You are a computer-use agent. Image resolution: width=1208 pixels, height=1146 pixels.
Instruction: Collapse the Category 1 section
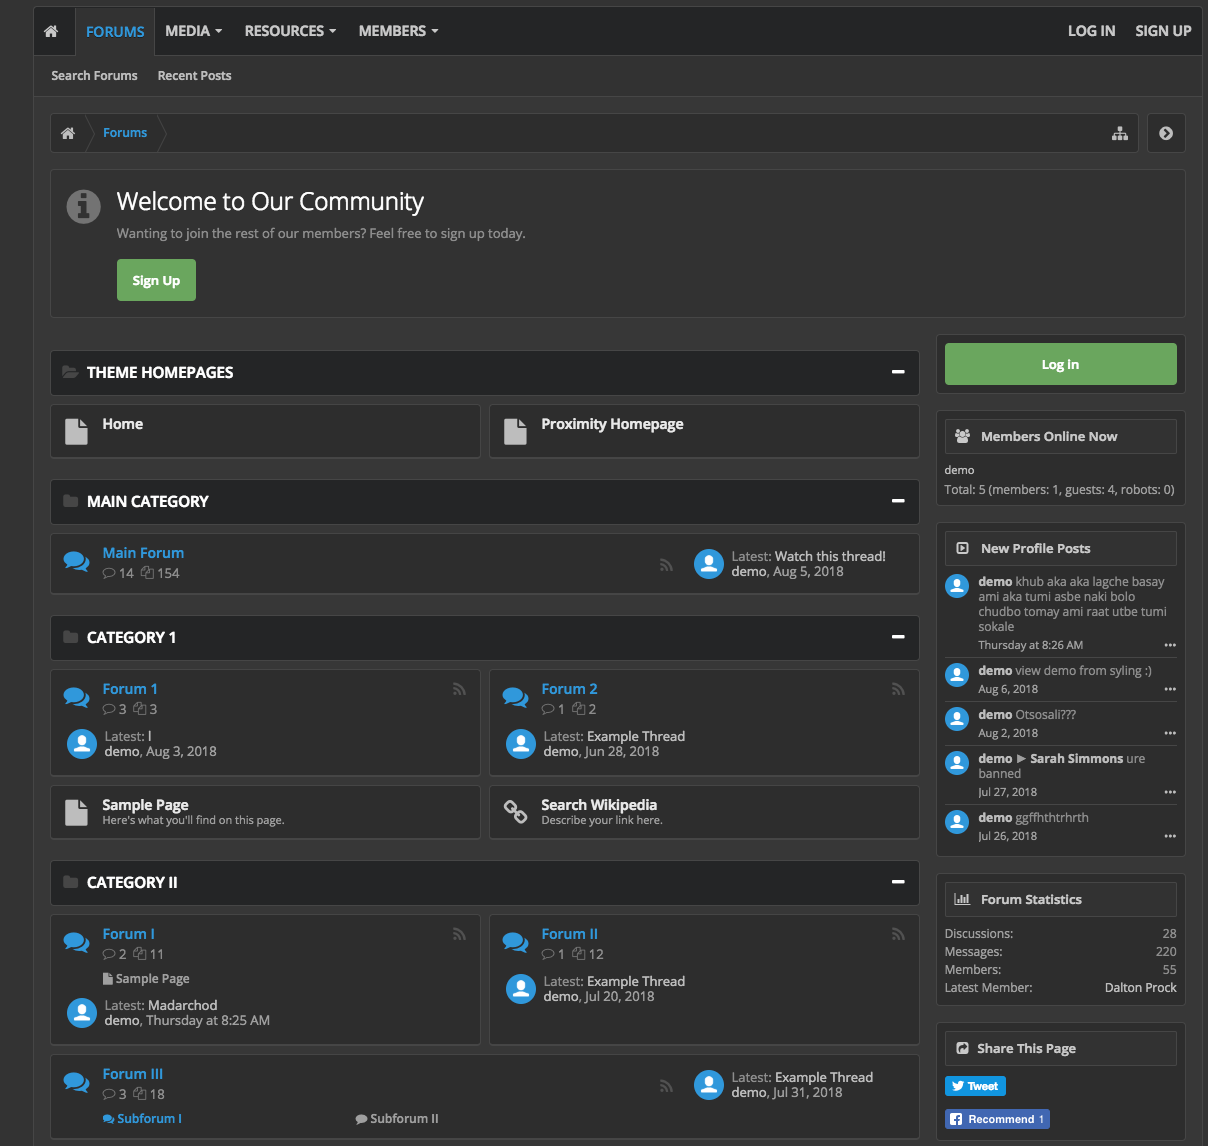[x=898, y=637]
